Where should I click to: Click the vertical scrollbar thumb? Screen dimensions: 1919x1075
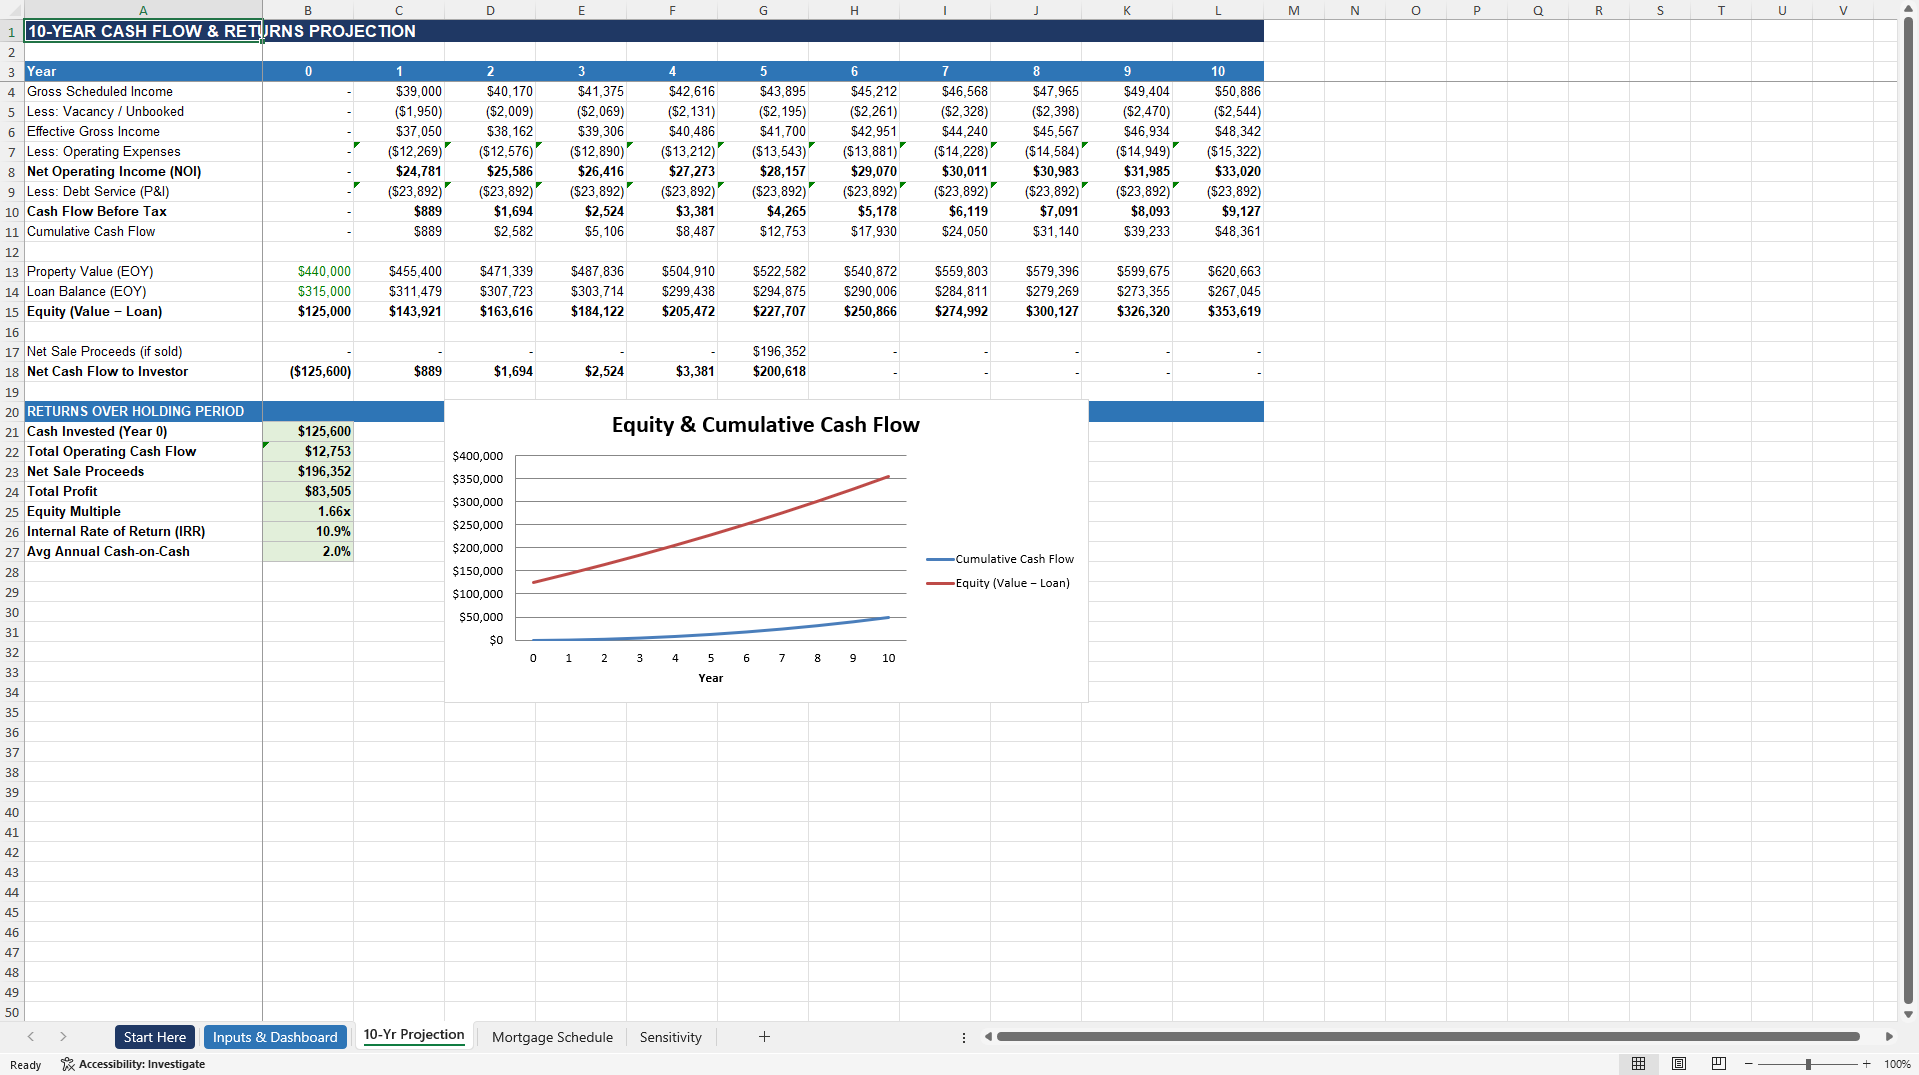[1908, 510]
